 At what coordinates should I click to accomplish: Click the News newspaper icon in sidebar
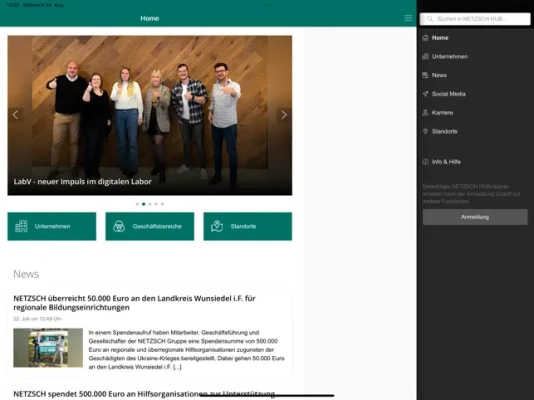pyautogui.click(x=425, y=75)
